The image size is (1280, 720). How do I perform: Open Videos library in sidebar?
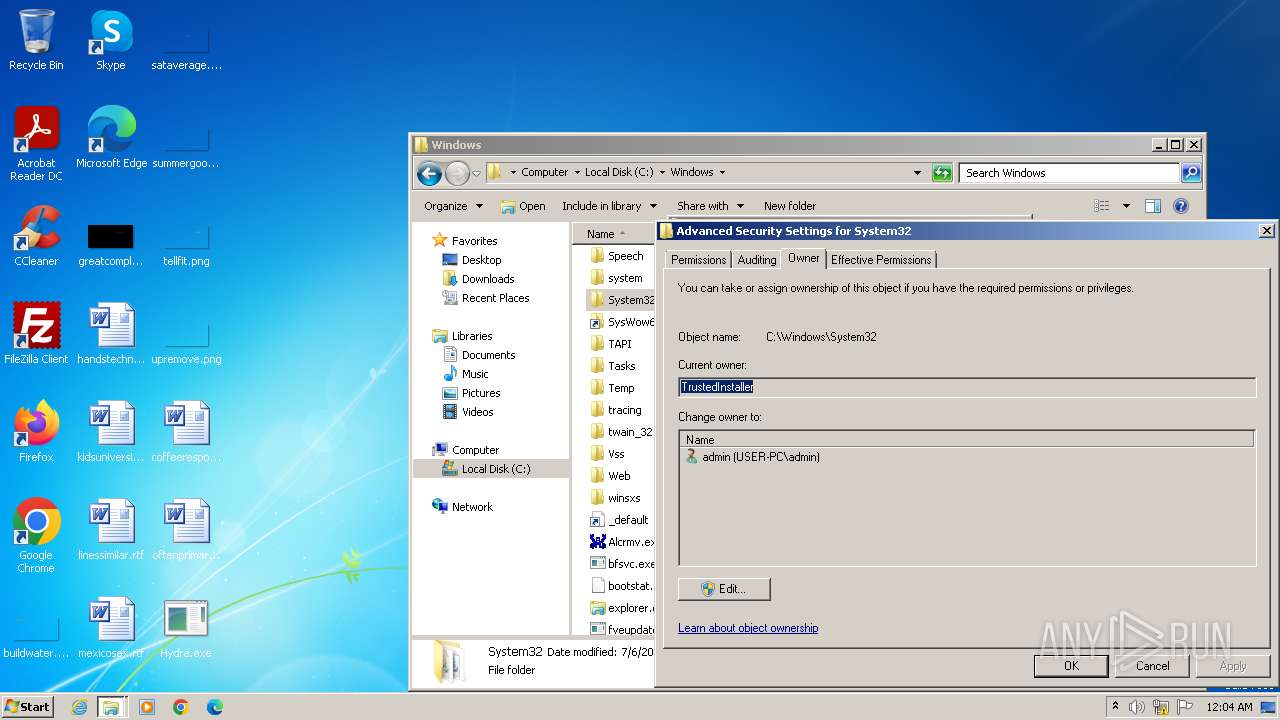click(477, 412)
